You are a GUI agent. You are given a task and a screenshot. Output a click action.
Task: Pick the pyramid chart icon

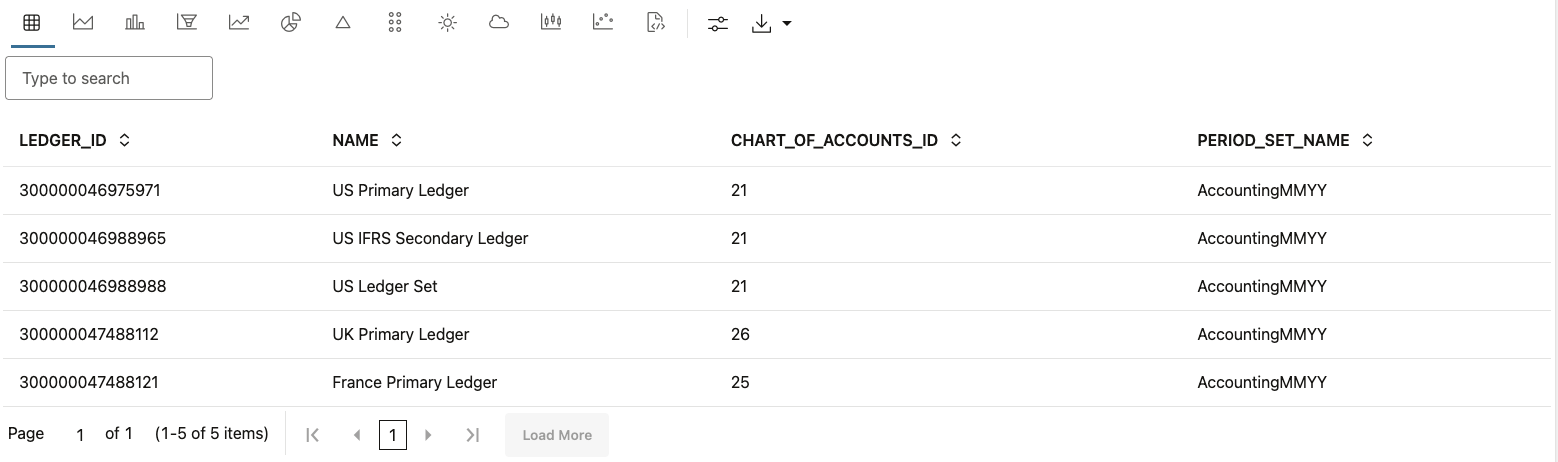click(343, 23)
